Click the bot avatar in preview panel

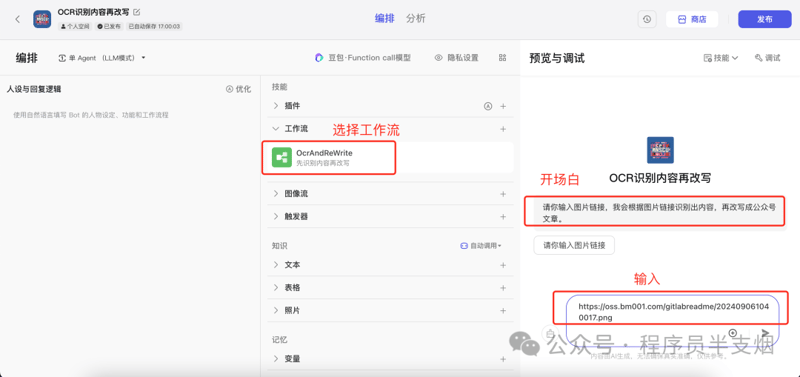click(x=660, y=150)
